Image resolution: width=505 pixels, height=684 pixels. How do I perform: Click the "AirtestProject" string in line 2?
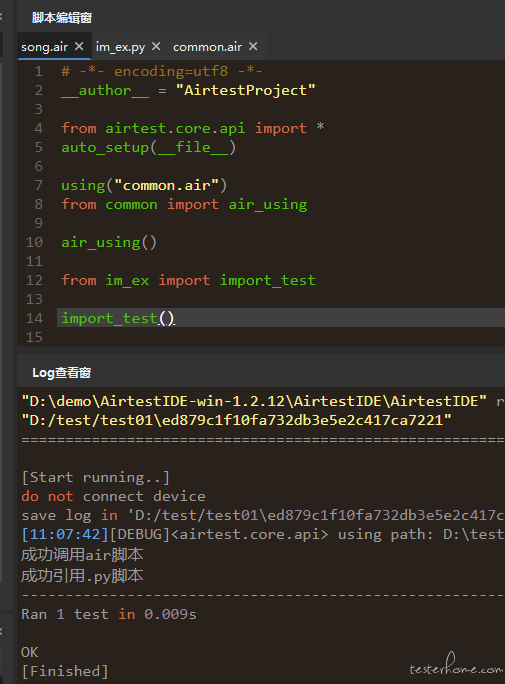(246, 90)
